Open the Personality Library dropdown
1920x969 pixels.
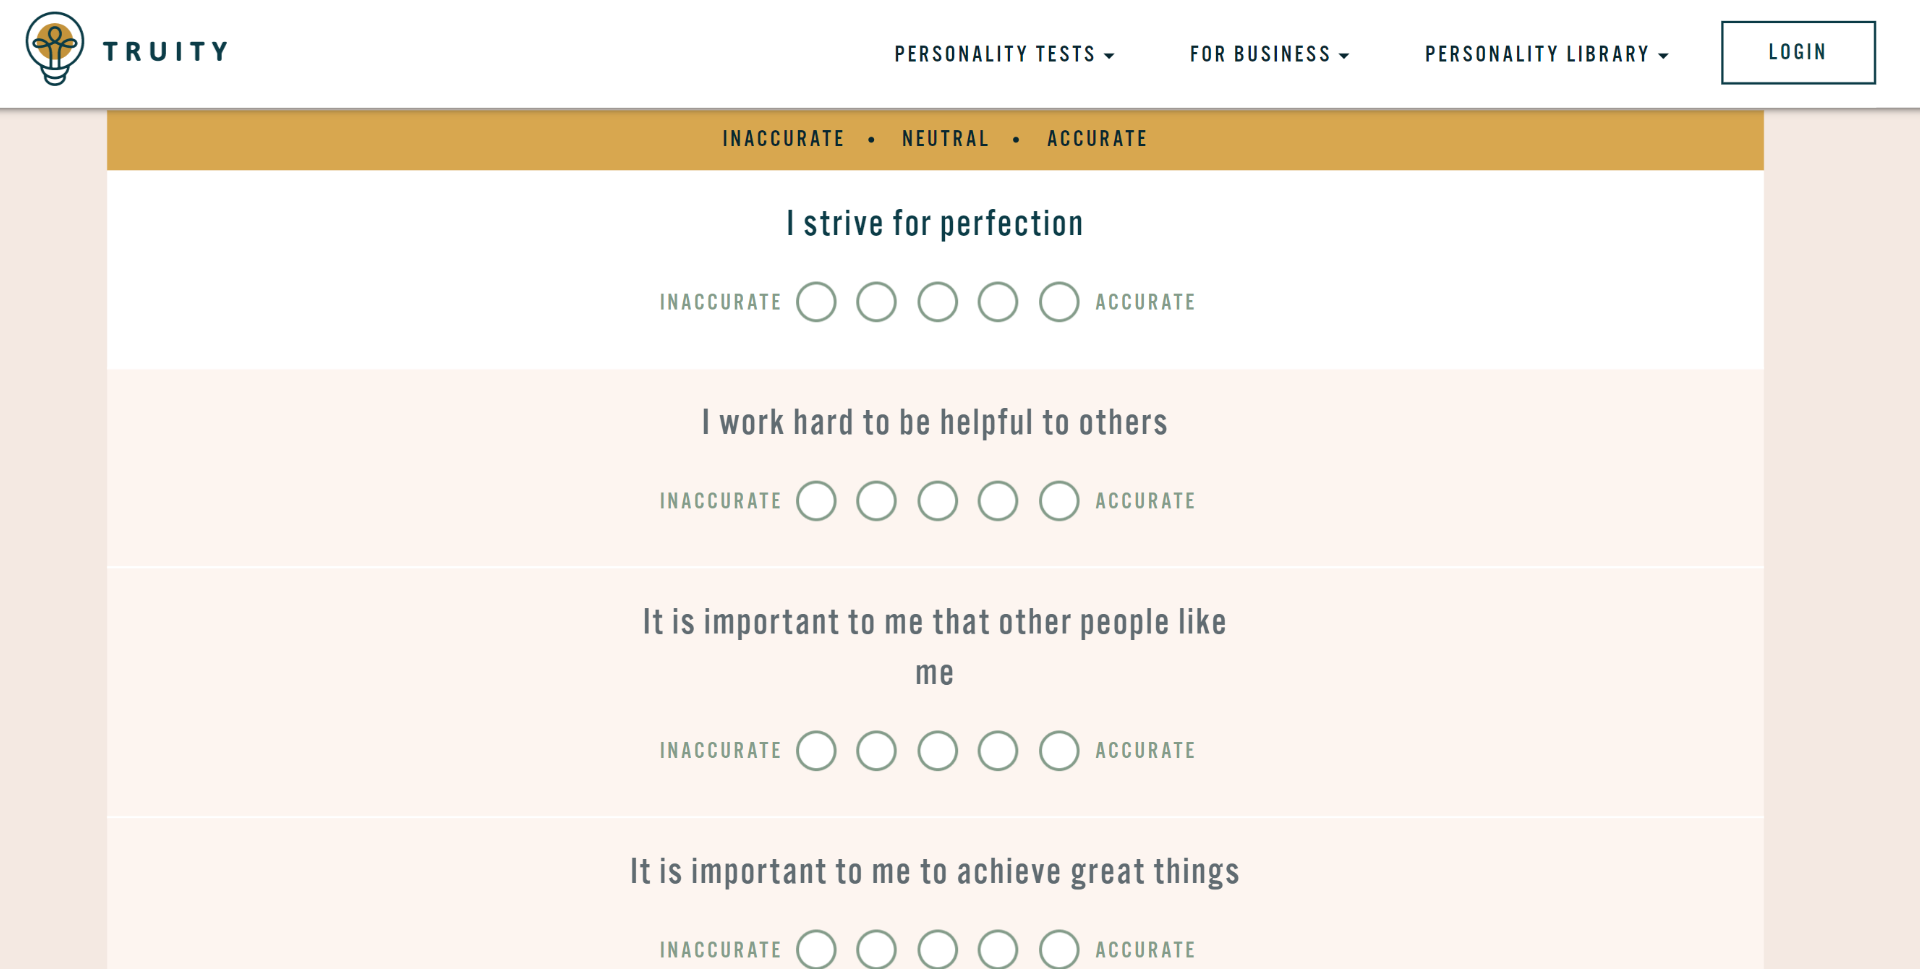1546,54
